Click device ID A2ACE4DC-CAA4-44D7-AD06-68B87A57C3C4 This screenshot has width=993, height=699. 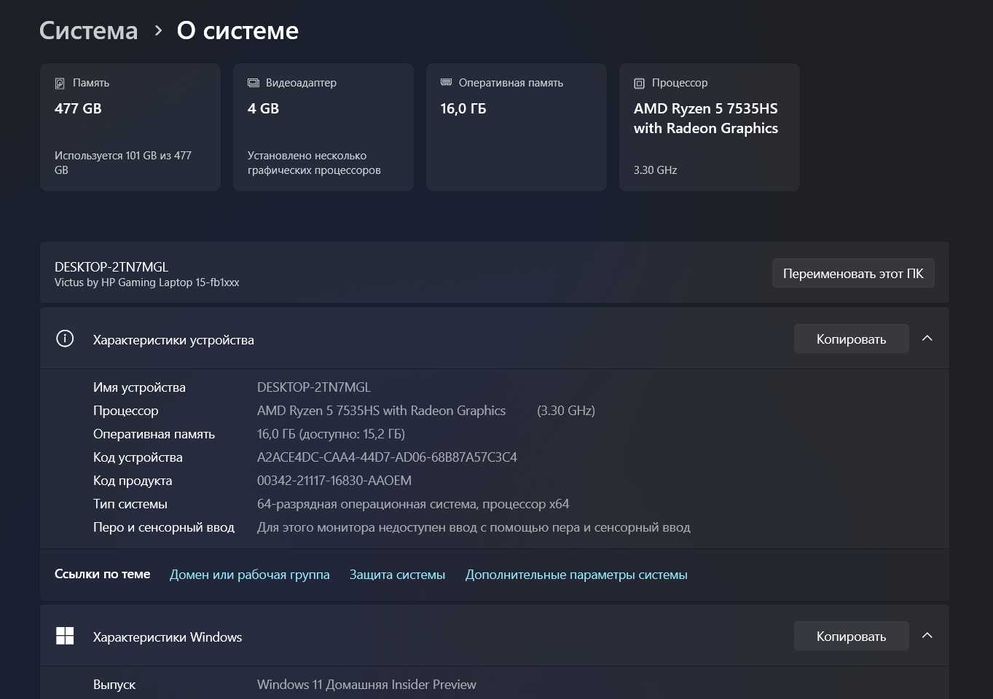(x=387, y=457)
